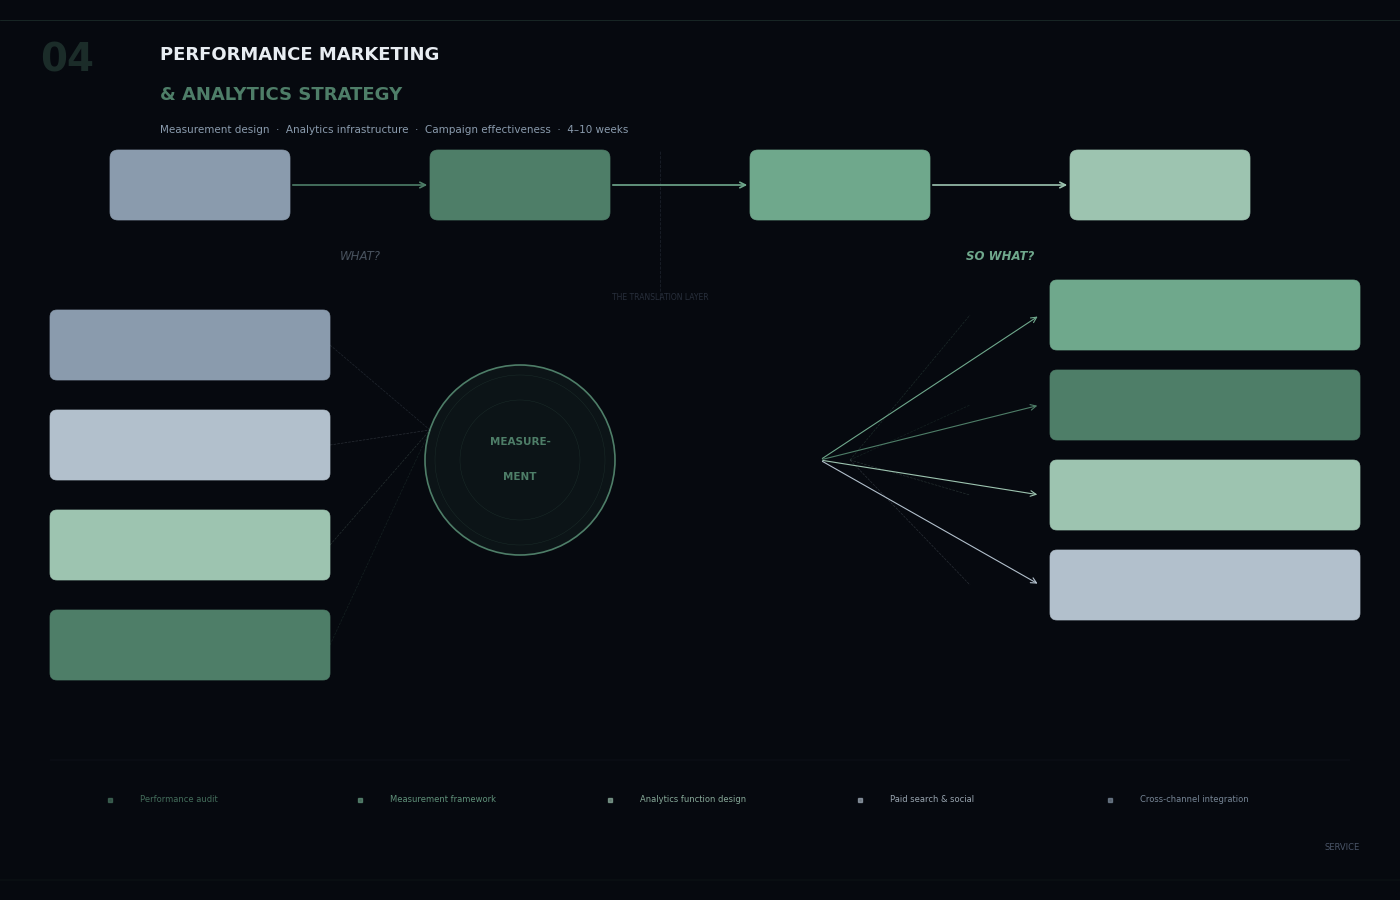Image resolution: width=1400 pixels, height=900 pixels.
Task: Click the "SERVICE" label
Action: click(1342, 848)
